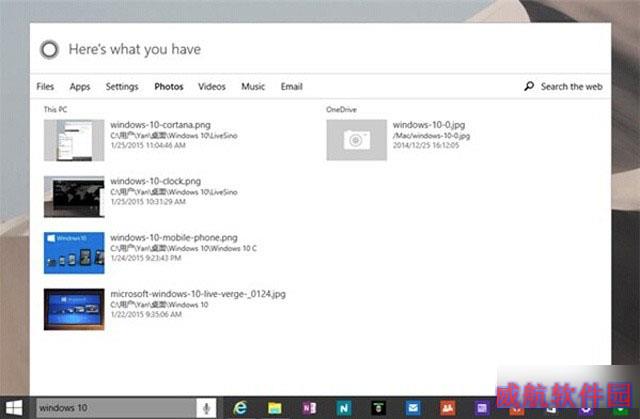Switch to the Videos filter tab
Viewport: 640px width, 419px height.
coord(212,86)
